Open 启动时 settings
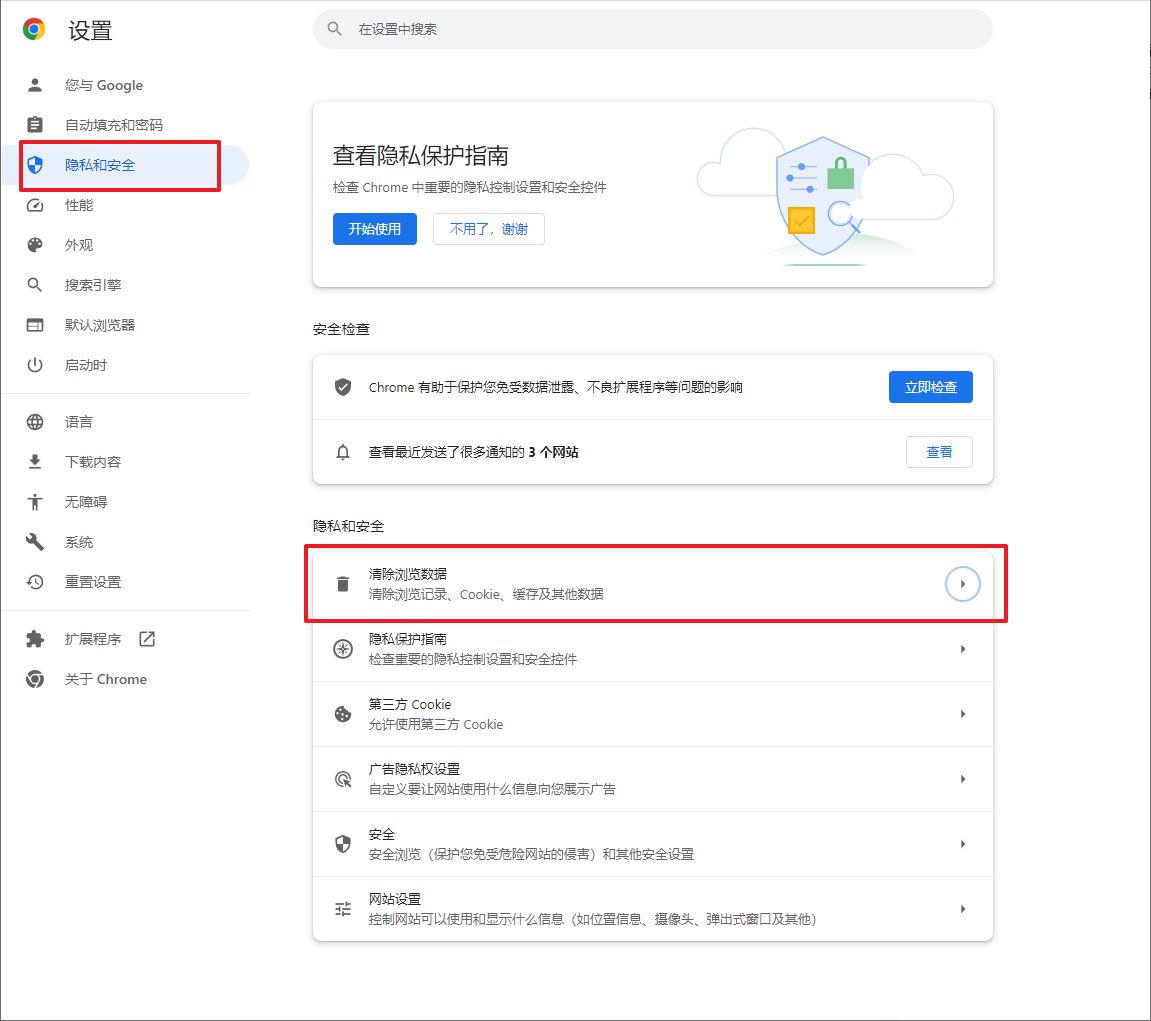This screenshot has height=1021, width=1151. point(125,365)
